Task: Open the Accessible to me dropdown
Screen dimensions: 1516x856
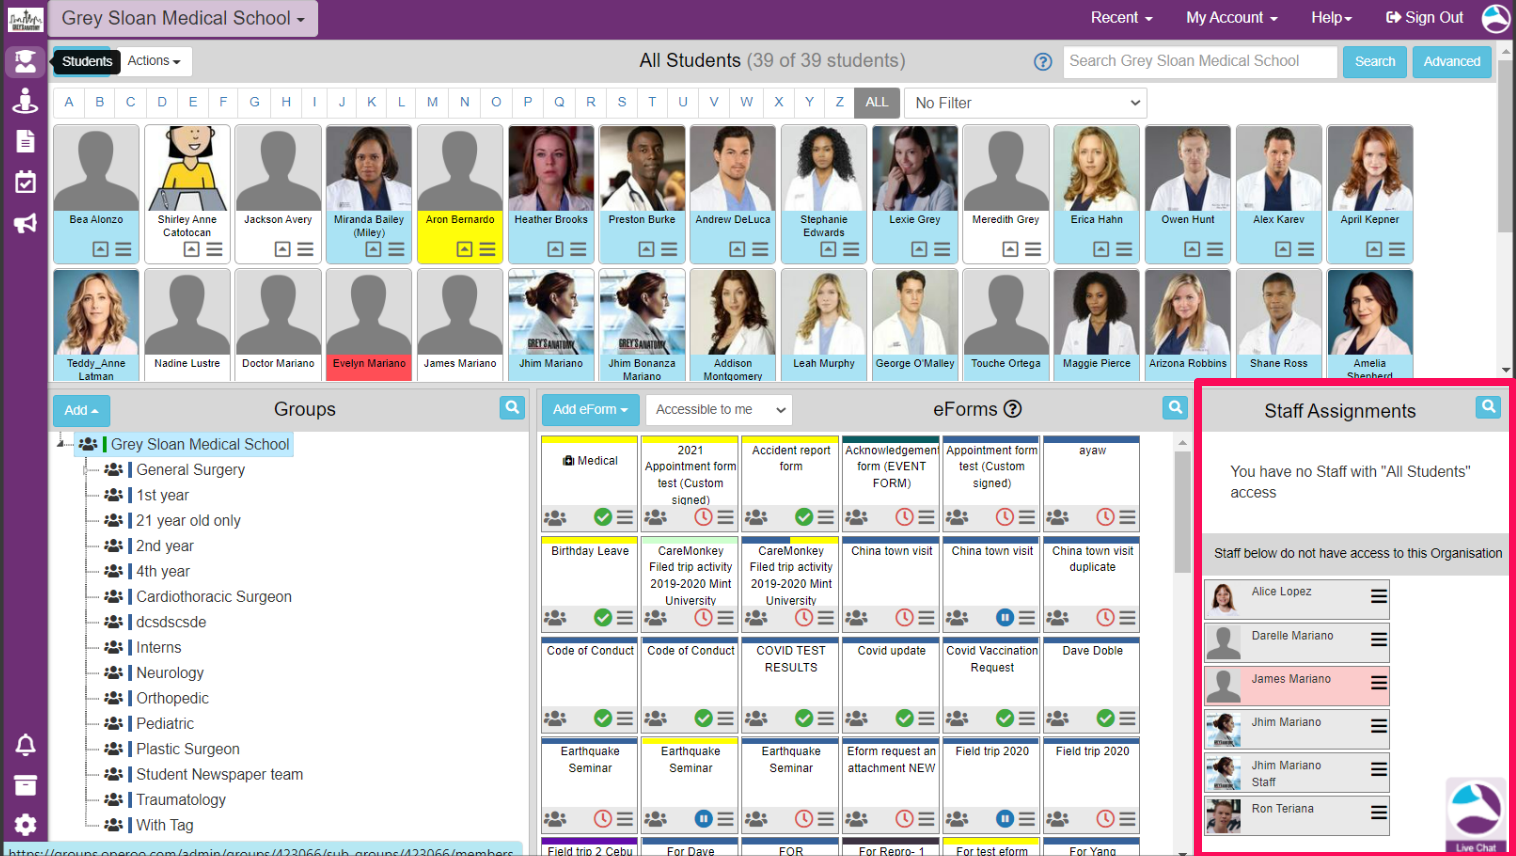Action: (x=718, y=409)
